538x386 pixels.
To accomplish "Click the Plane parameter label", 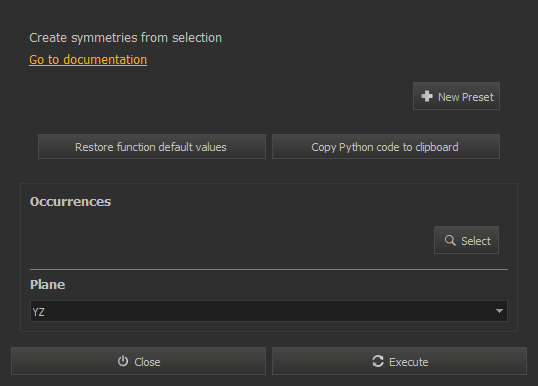I will click(47, 284).
